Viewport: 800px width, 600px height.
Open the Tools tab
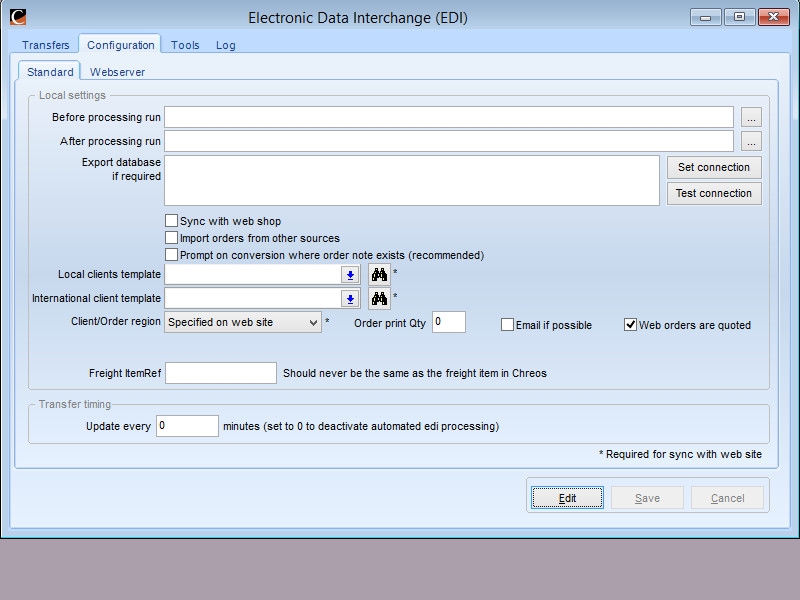click(x=185, y=45)
